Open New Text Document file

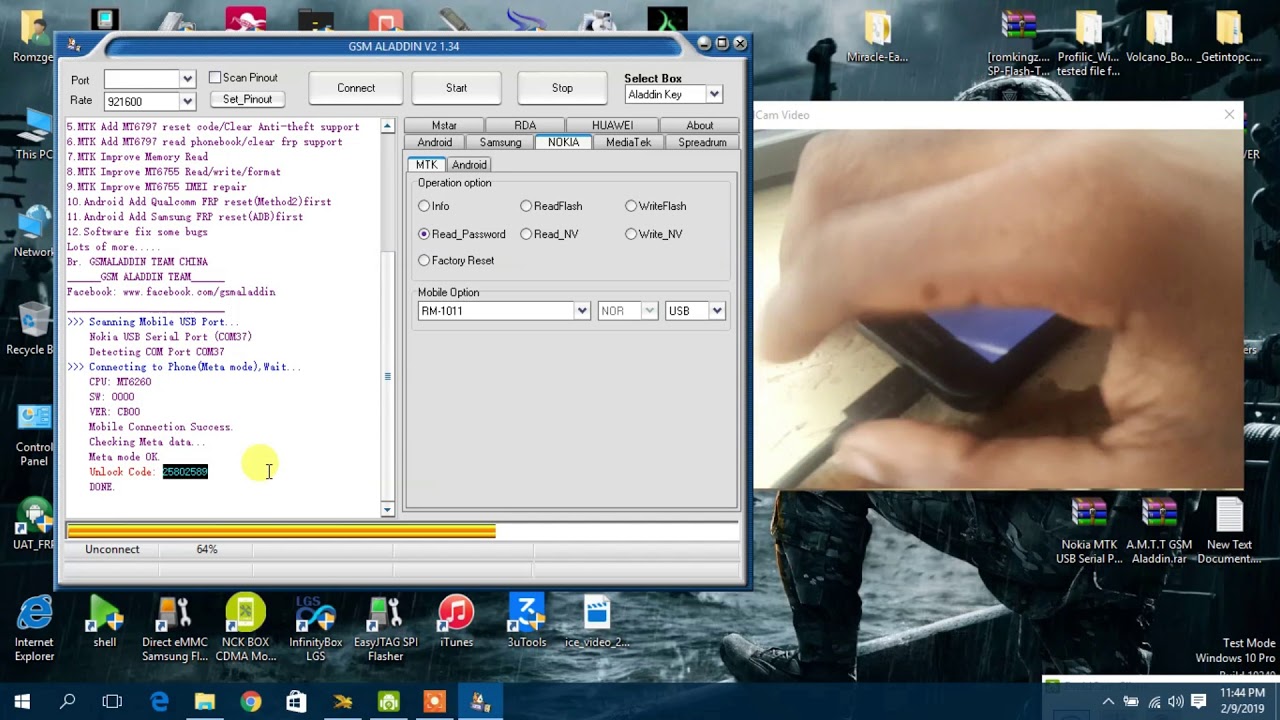pos(1229,531)
